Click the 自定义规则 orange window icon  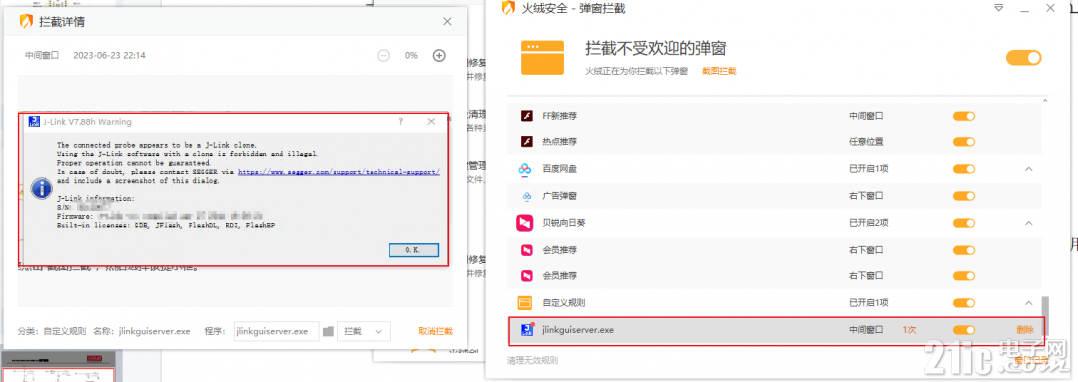tap(525, 302)
